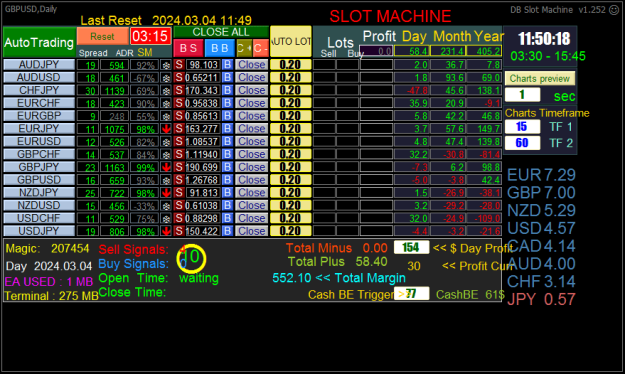
Task: Click the snowflake signal icon for USDCHF
Action: [166, 218]
